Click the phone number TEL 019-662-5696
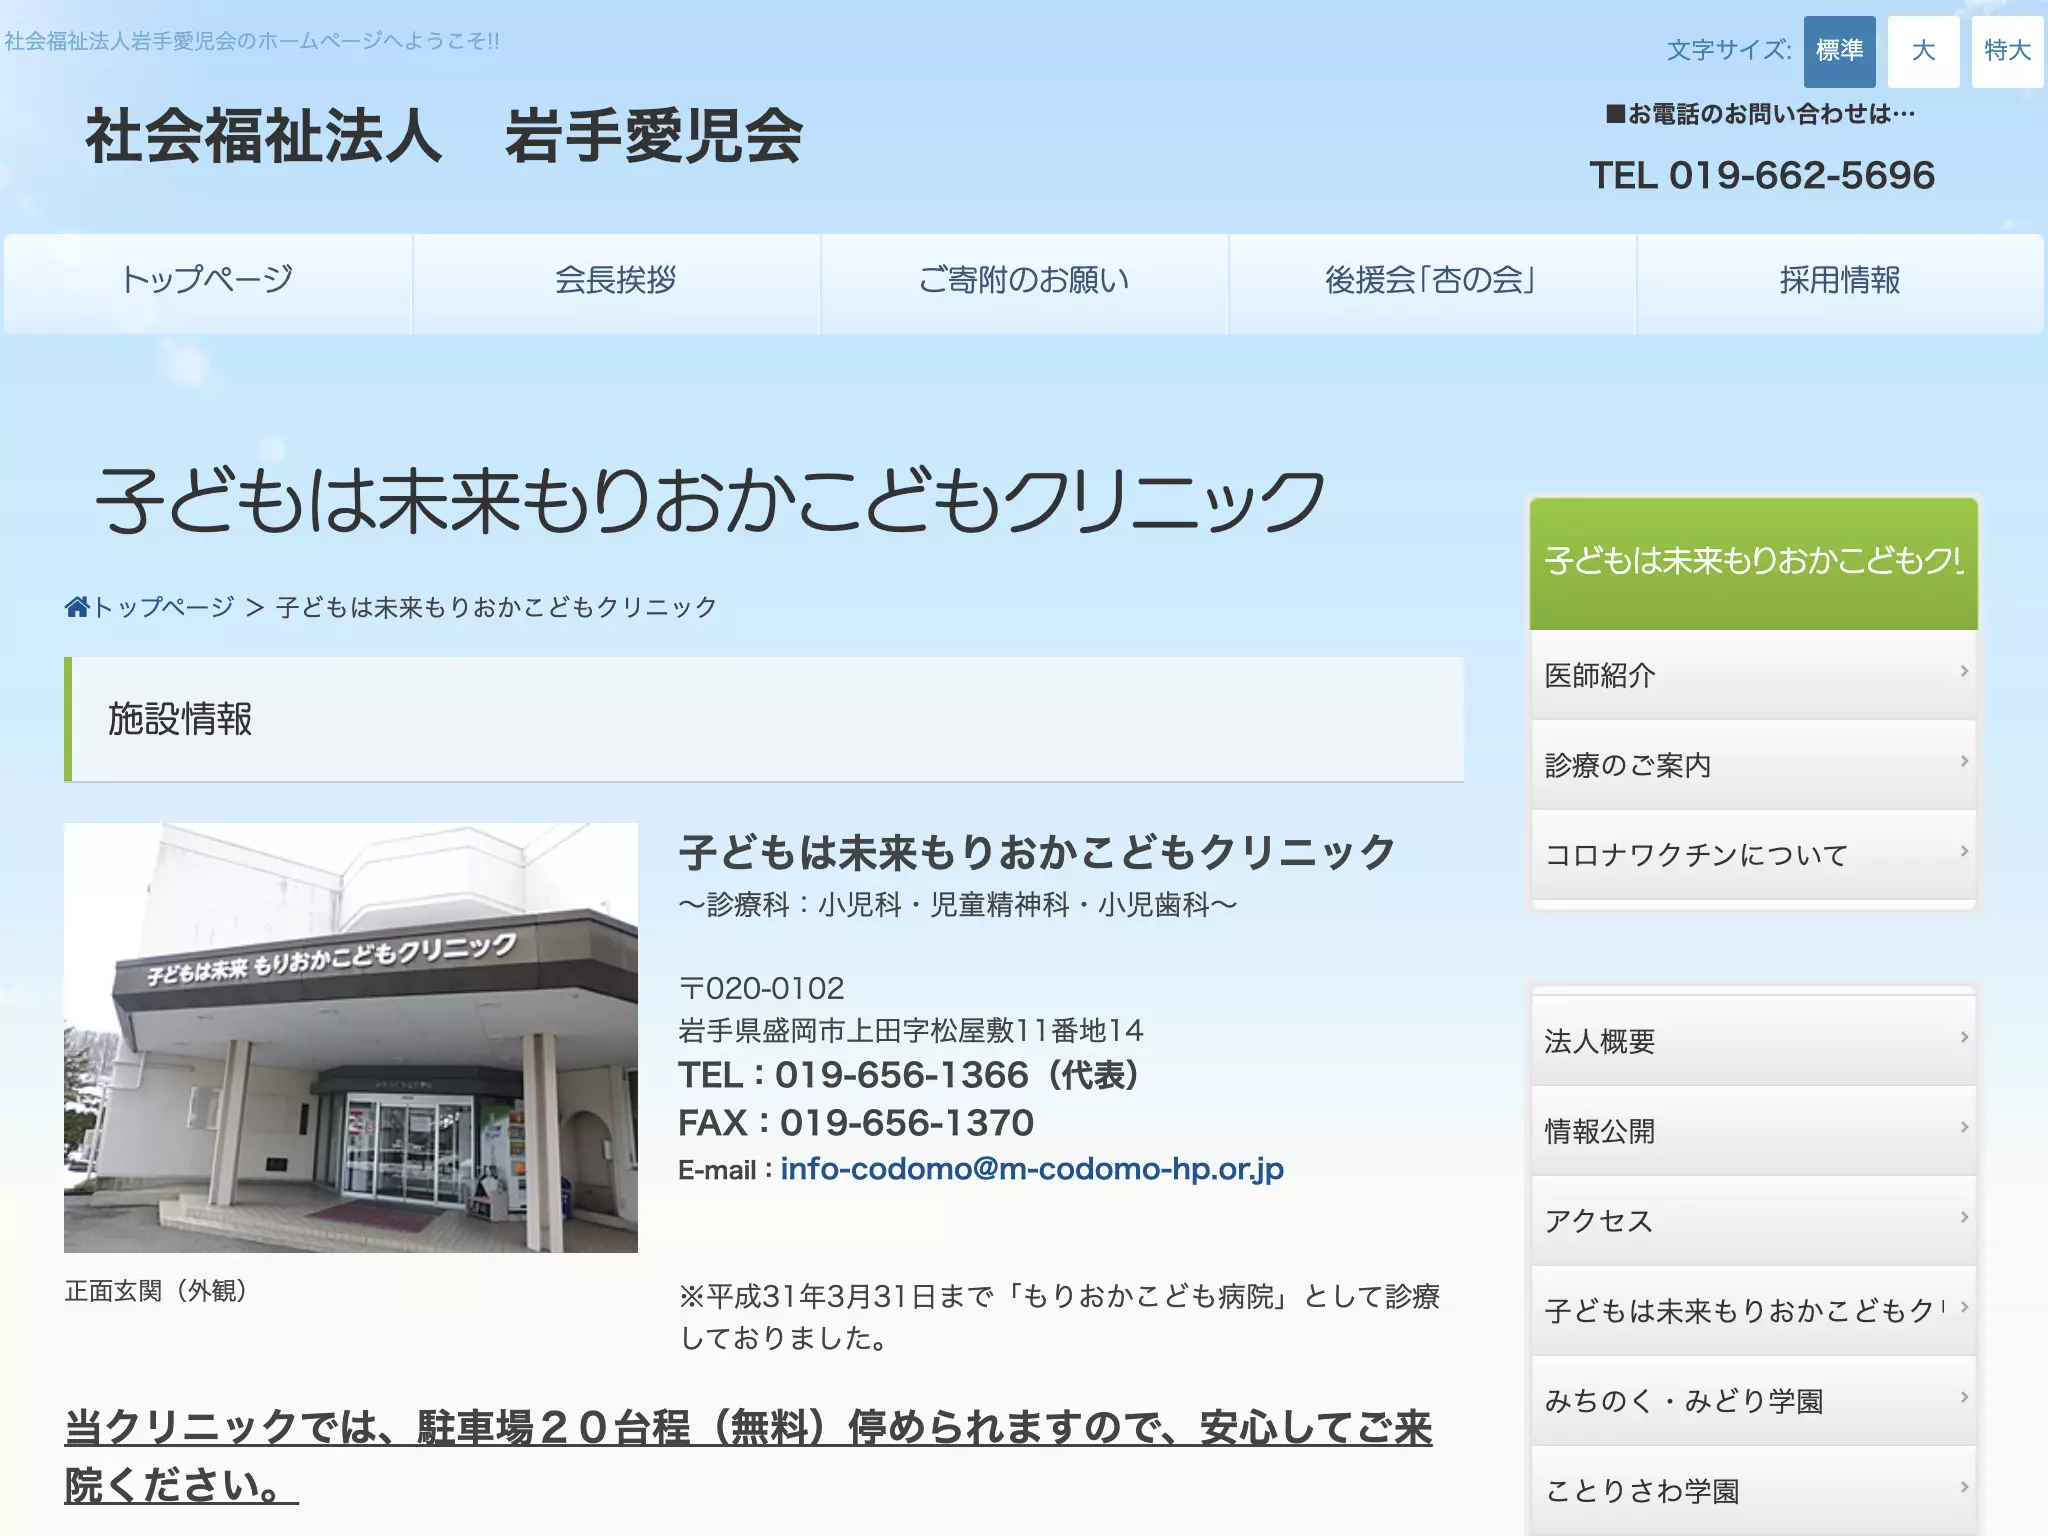 1762,176
